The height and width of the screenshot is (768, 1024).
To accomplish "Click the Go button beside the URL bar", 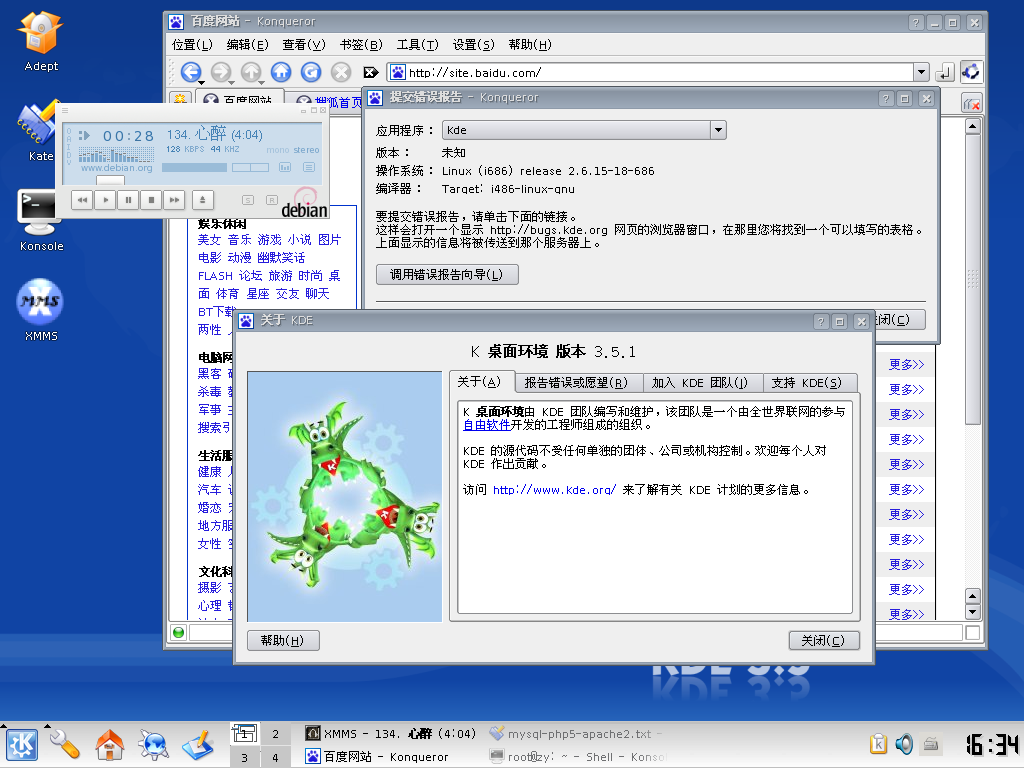I will [x=945, y=72].
